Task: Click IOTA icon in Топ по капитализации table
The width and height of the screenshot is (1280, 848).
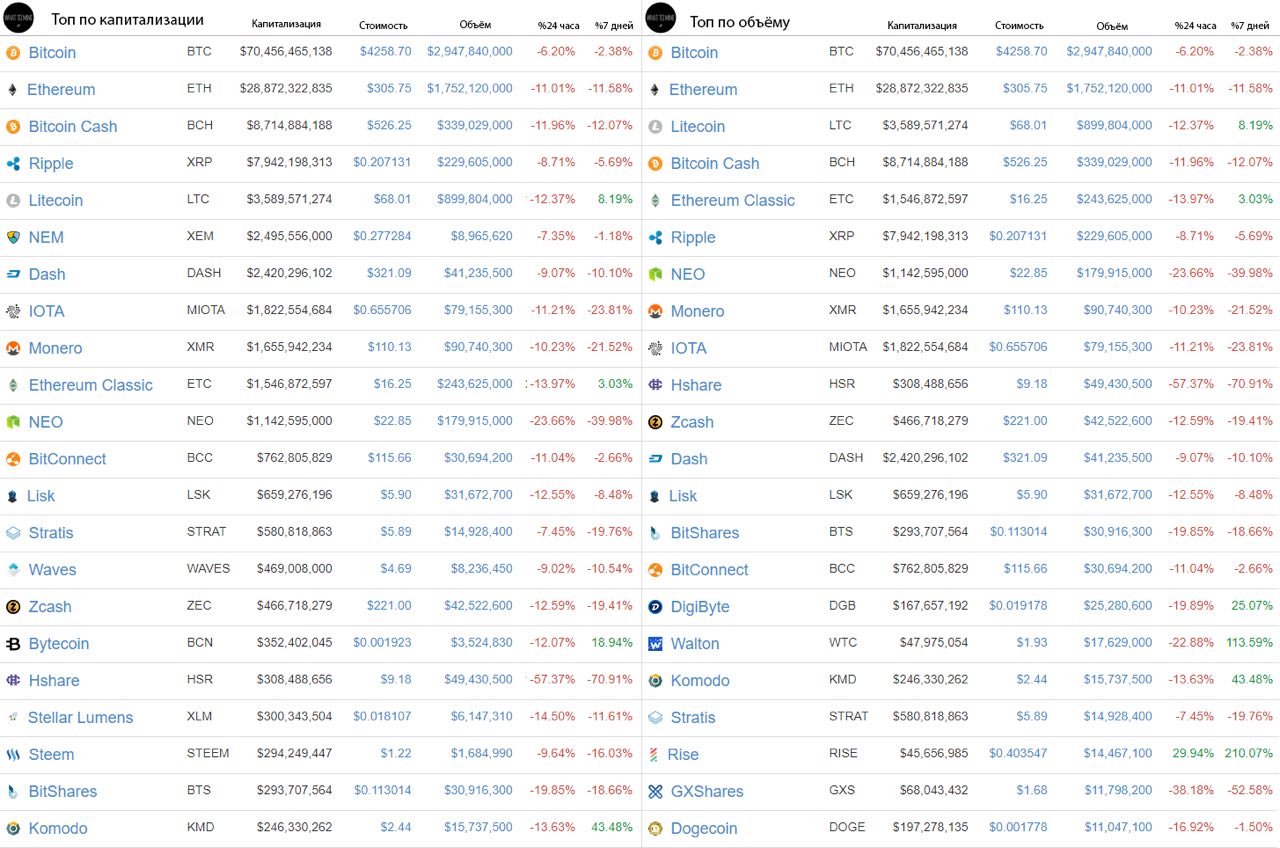Action: click(x=13, y=311)
